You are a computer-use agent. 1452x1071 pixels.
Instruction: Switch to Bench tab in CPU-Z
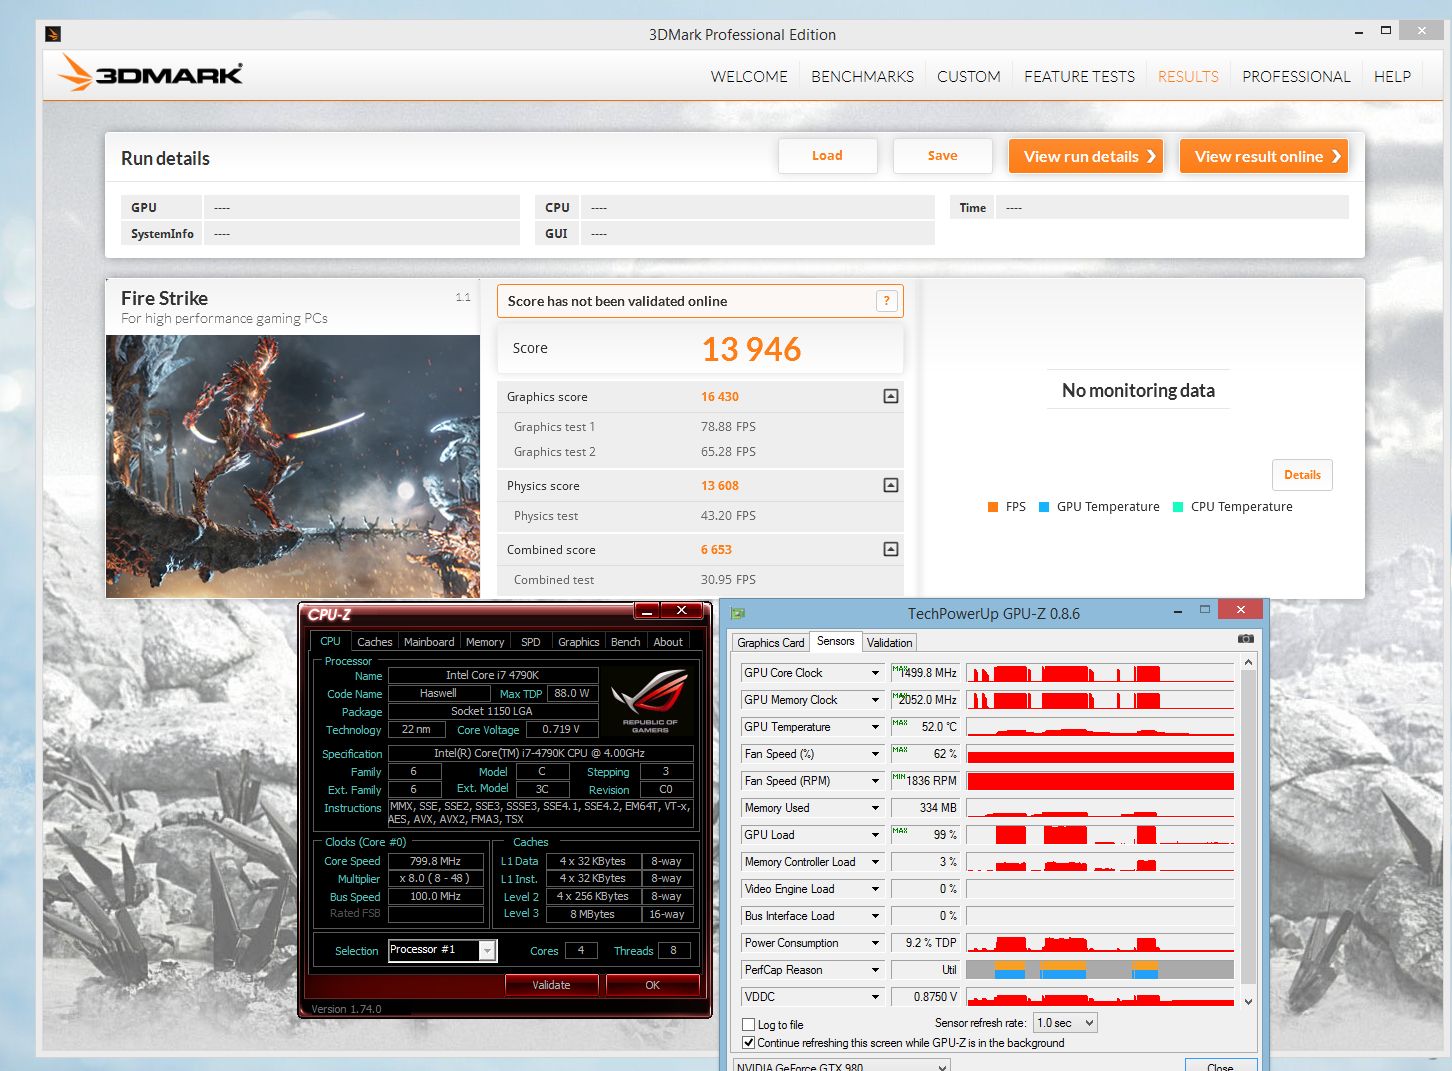coord(625,642)
